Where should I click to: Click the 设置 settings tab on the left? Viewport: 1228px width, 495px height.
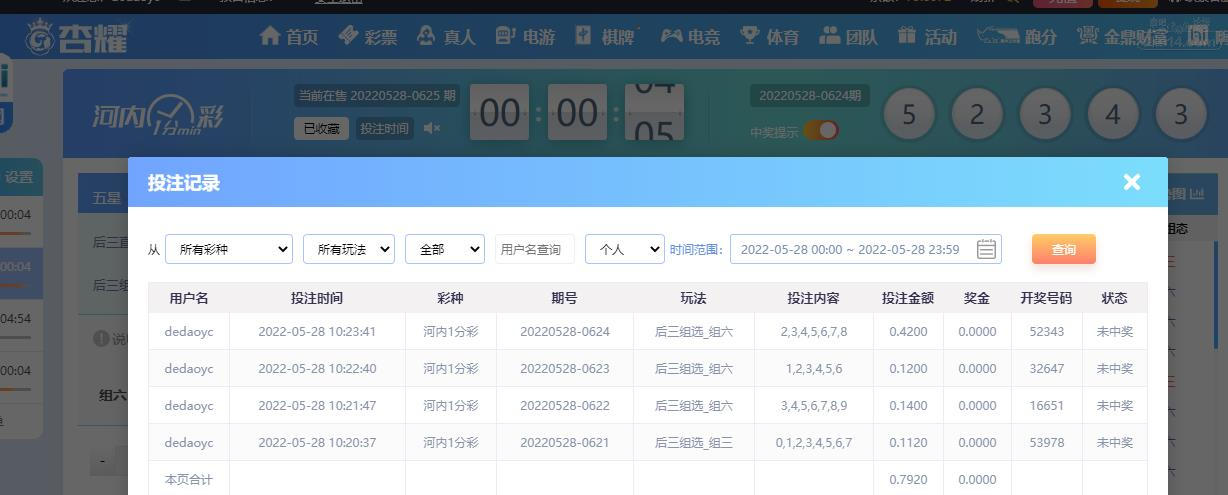19,177
